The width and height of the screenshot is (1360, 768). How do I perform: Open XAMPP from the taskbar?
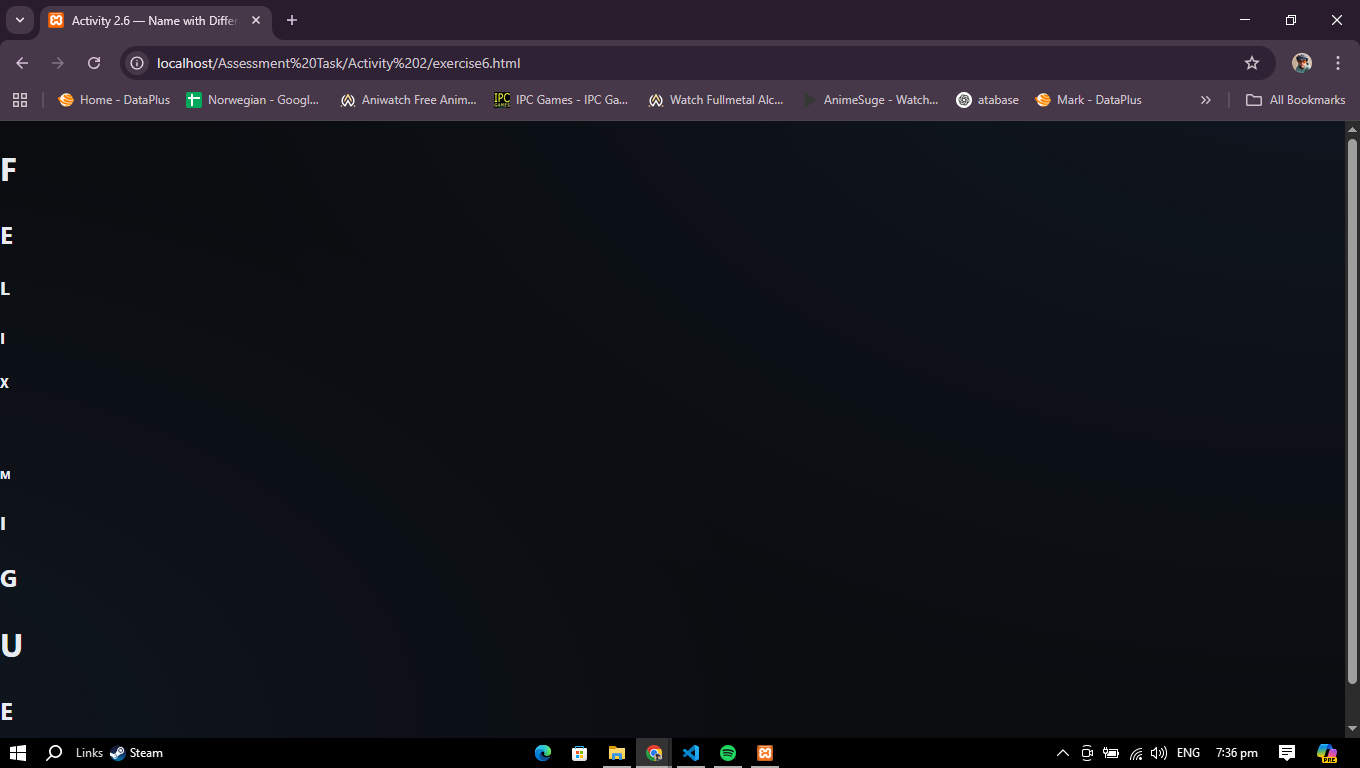[765, 753]
